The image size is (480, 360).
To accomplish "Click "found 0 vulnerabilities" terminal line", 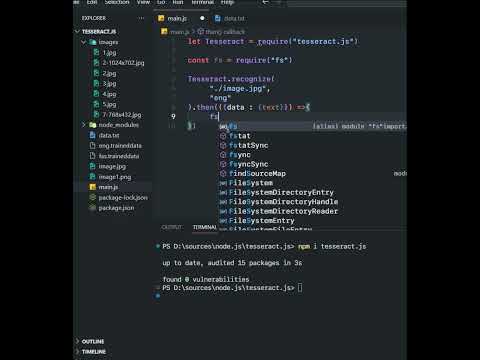I will tap(206, 279).
